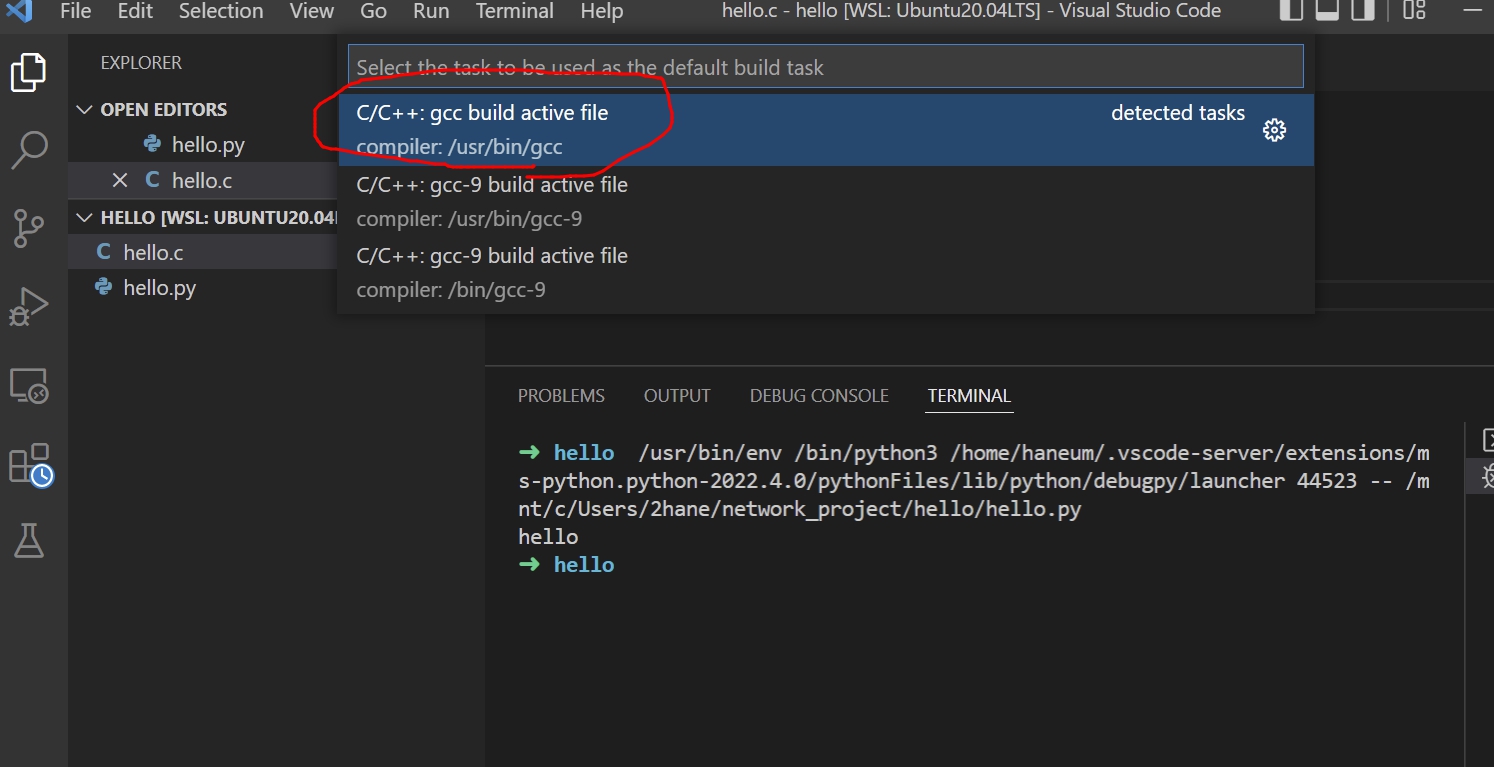
Task: Open the Run menu
Action: (431, 11)
